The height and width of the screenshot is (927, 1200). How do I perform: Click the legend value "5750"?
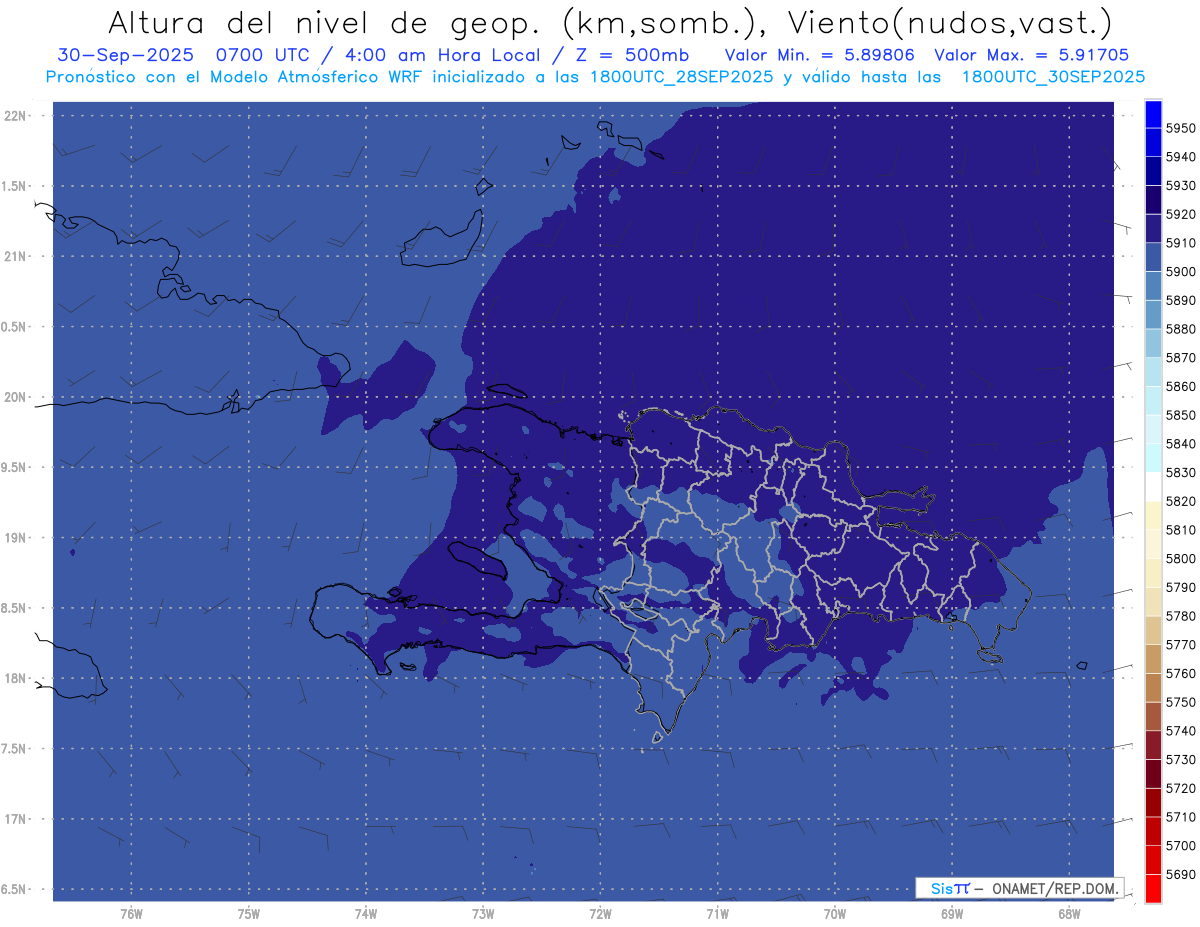1180,702
